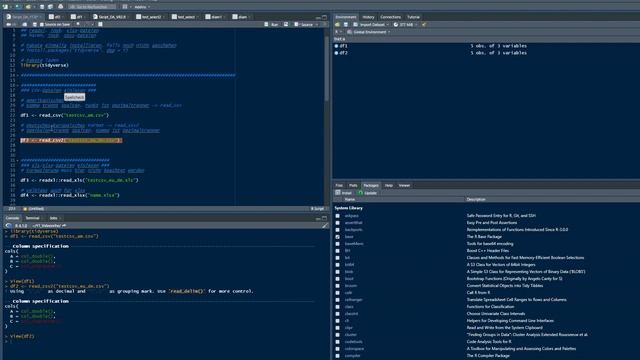The height and width of the screenshot is (360, 640).
Task: Click the highlighted df2 read_csv2 code line
Action: click(71, 140)
